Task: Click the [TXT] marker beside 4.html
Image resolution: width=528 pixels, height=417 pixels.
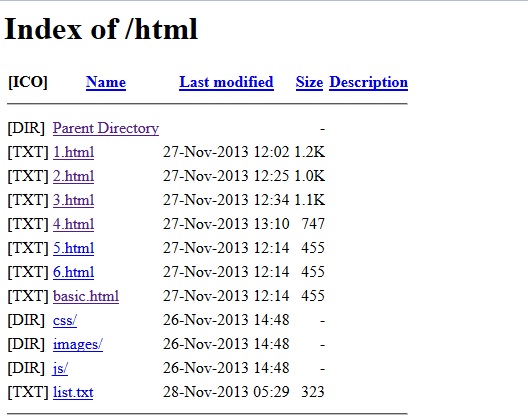Action: pos(28,224)
